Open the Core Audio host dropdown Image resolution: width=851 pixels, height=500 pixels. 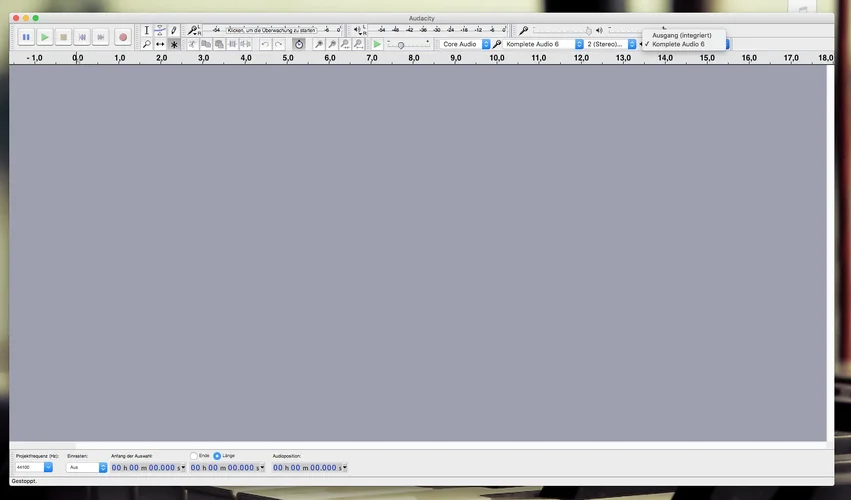(x=465, y=44)
